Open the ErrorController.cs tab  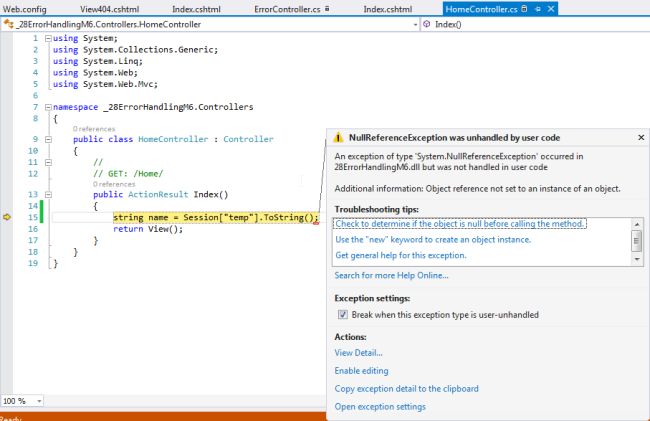(287, 9)
